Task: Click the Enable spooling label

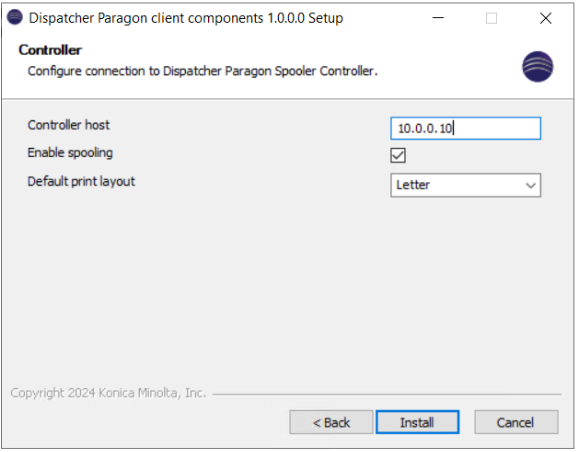Action: (70, 153)
